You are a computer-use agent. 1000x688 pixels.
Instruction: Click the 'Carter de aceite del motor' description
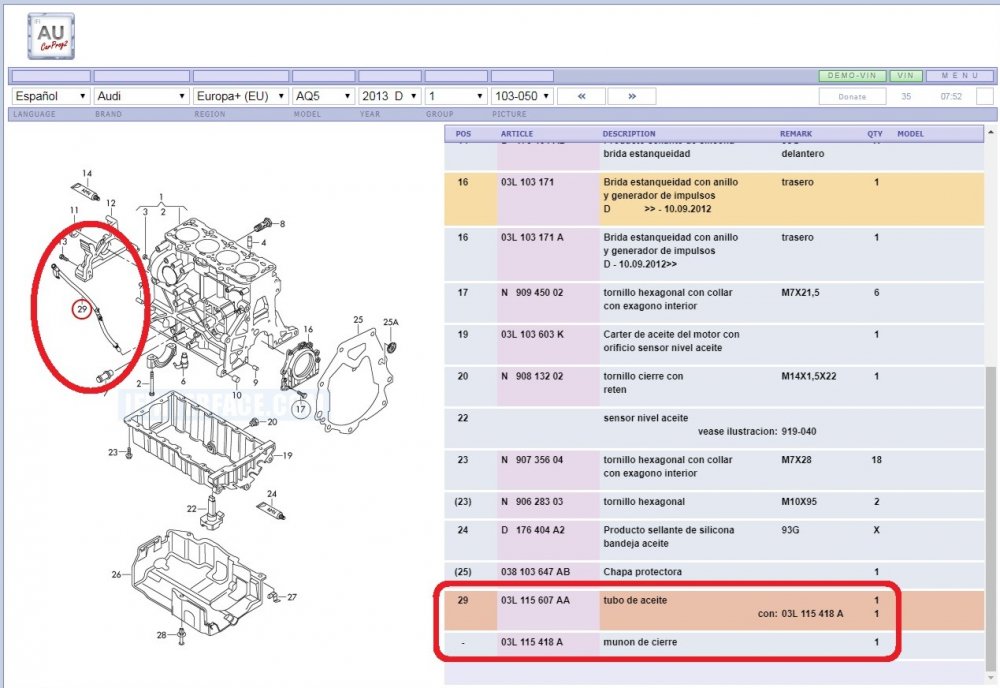[x=672, y=341]
